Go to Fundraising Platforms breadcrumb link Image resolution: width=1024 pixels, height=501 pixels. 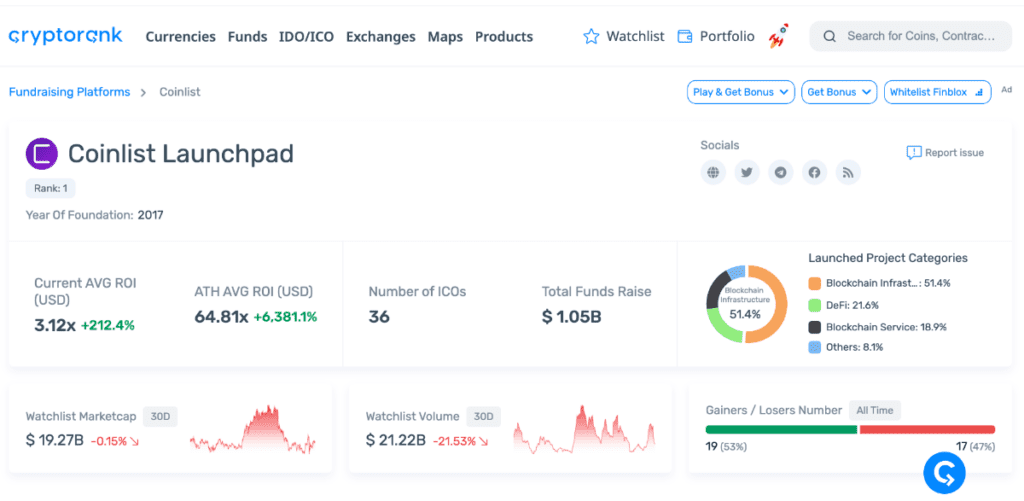[69, 92]
